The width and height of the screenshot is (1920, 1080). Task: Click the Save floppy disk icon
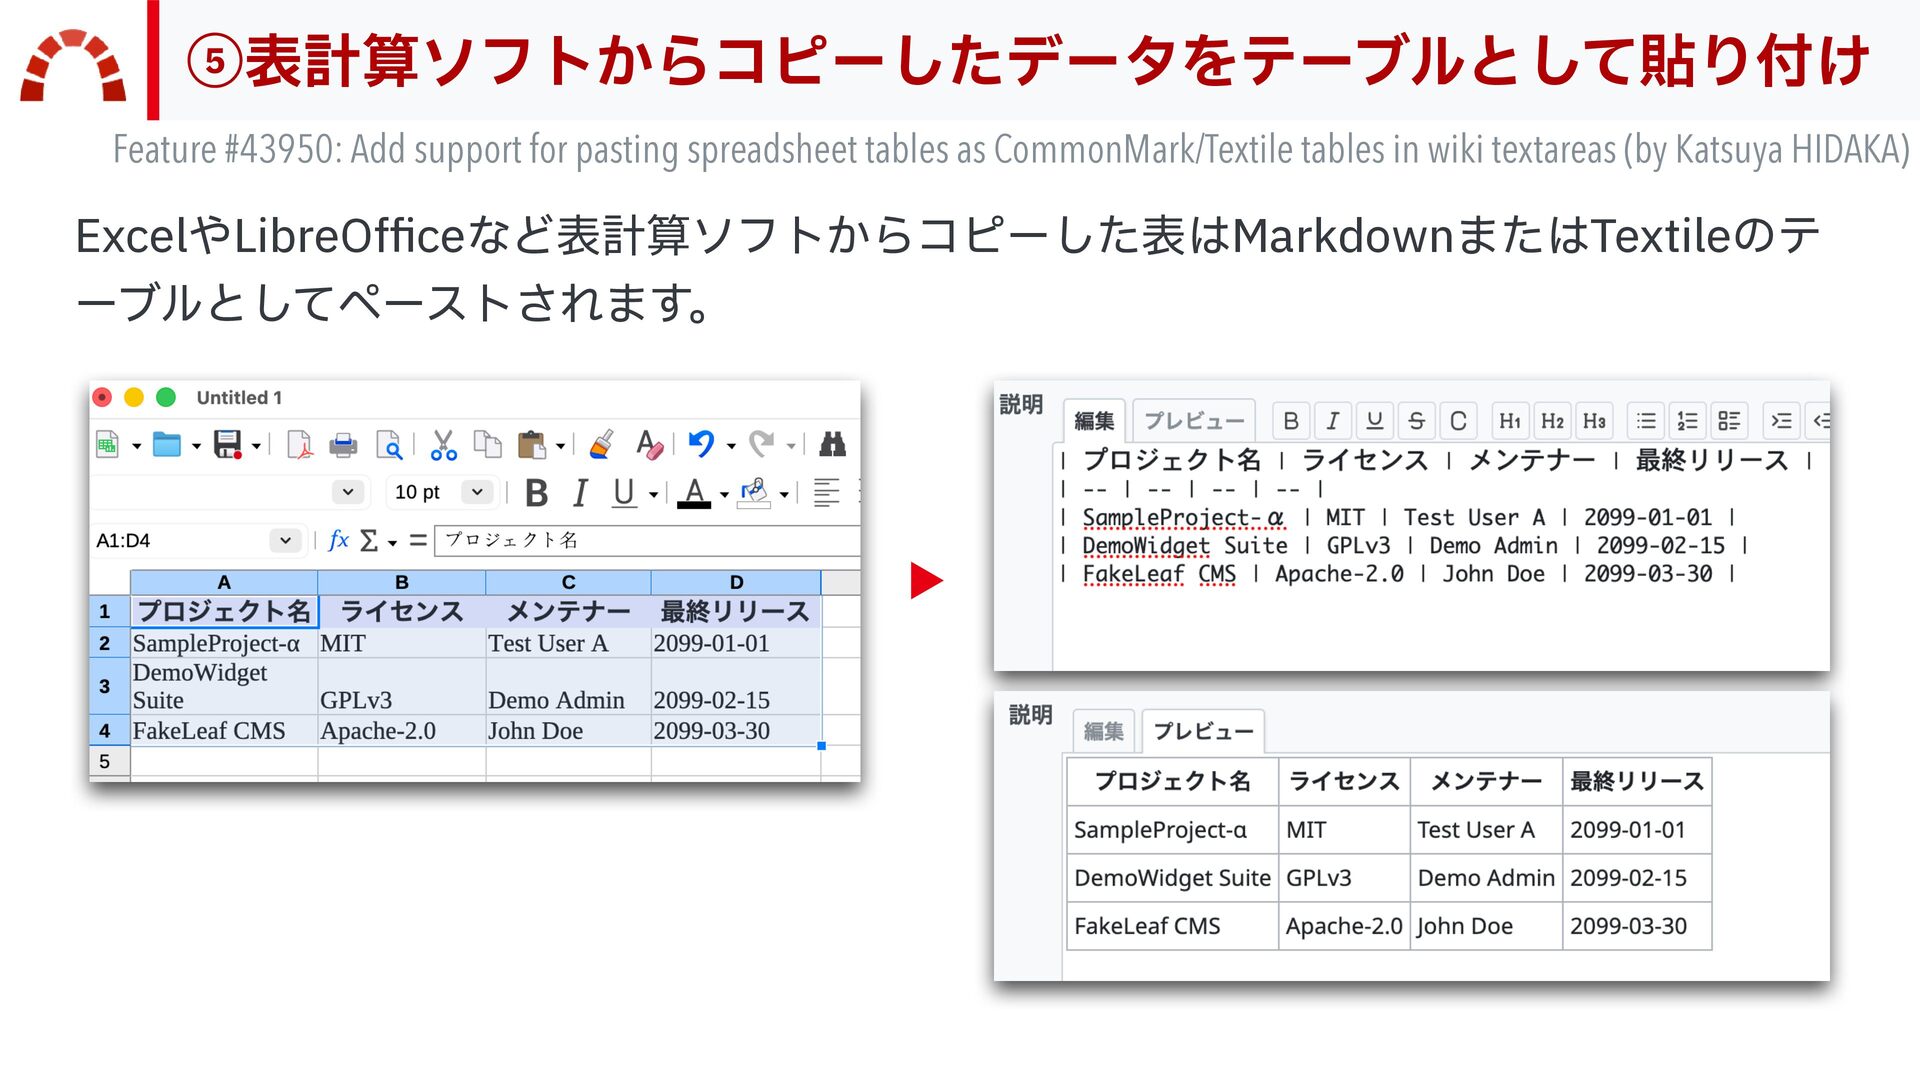click(x=228, y=445)
